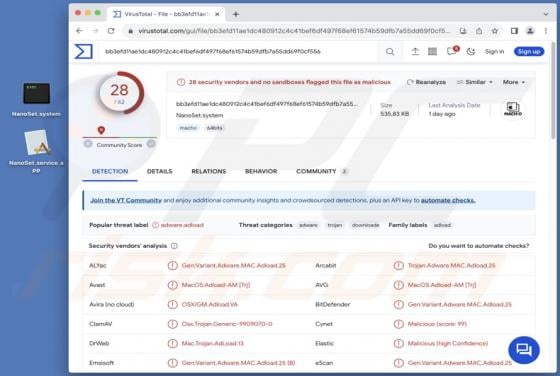The image size is (560, 376).
Task: Close the VirusTotal tab
Action: click(x=217, y=14)
